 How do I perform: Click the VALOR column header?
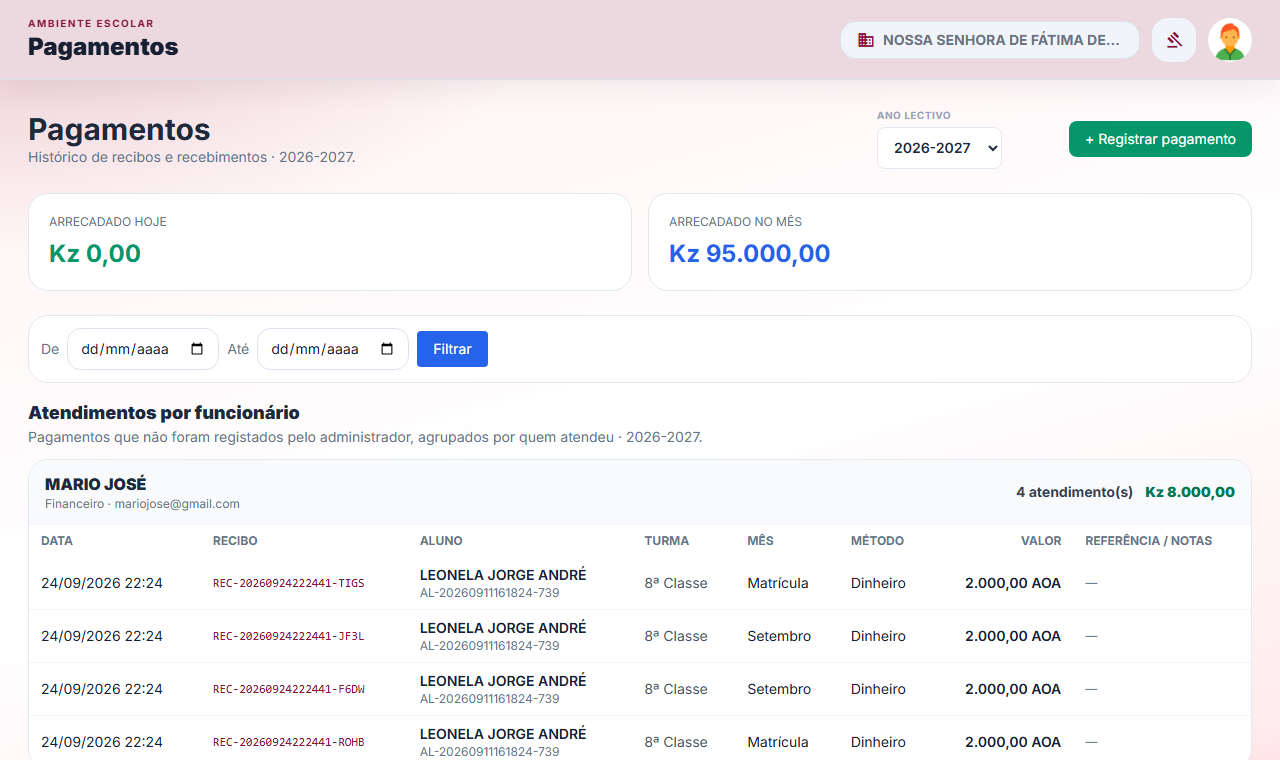(x=1041, y=541)
